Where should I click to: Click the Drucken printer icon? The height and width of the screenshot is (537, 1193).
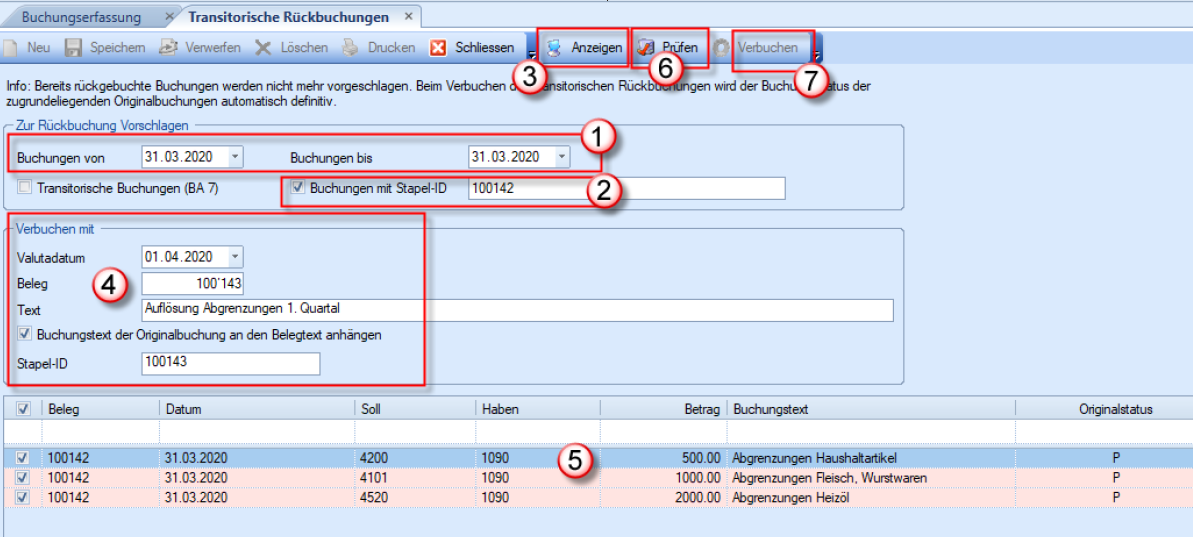(350, 48)
